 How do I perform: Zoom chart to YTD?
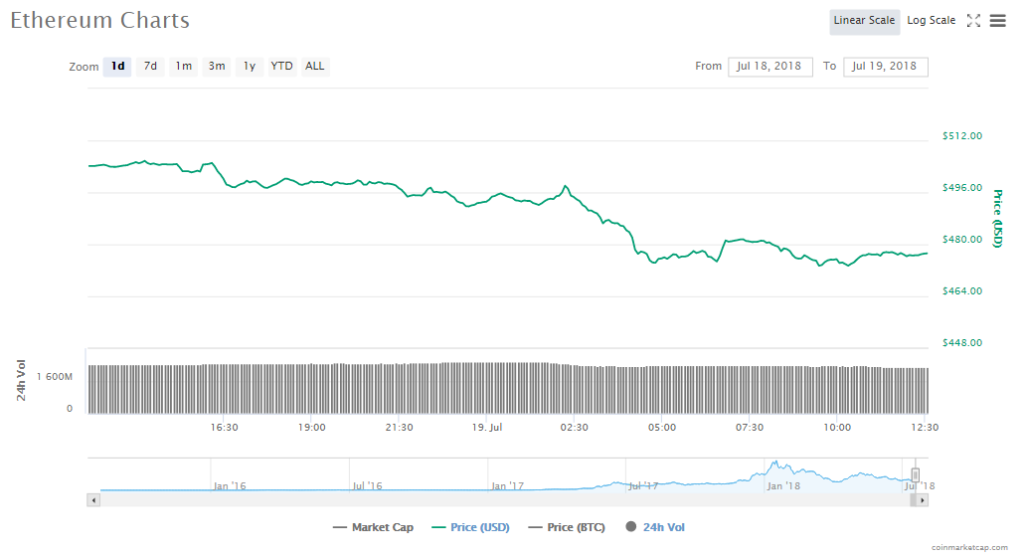click(282, 67)
